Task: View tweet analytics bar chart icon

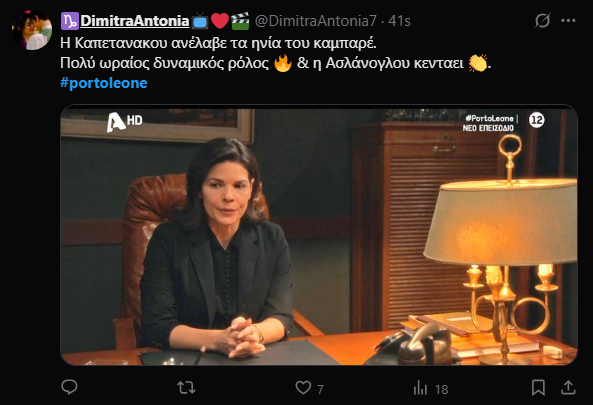Action: [x=420, y=388]
